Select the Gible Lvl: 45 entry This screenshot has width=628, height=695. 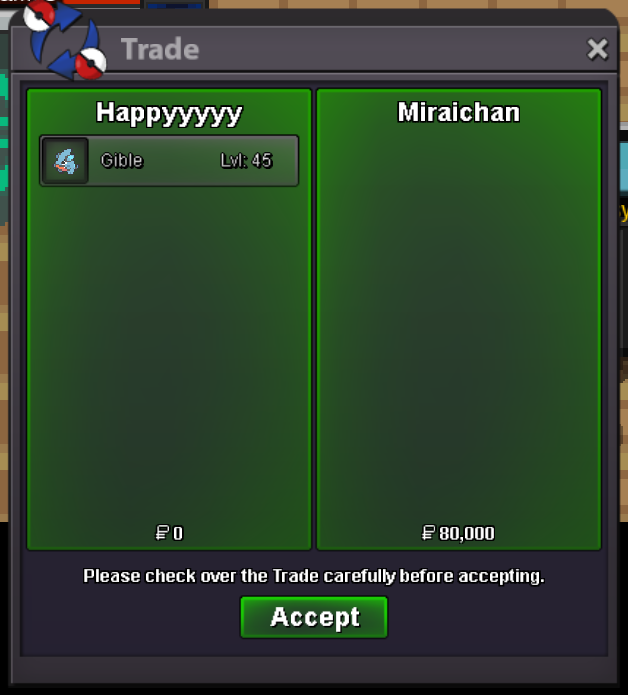[x=169, y=161]
